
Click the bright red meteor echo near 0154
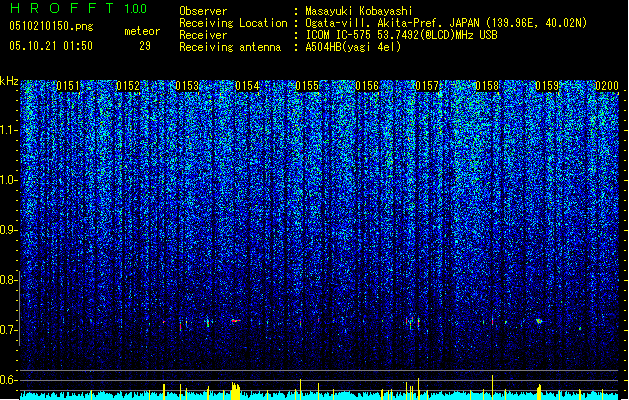click(235, 321)
